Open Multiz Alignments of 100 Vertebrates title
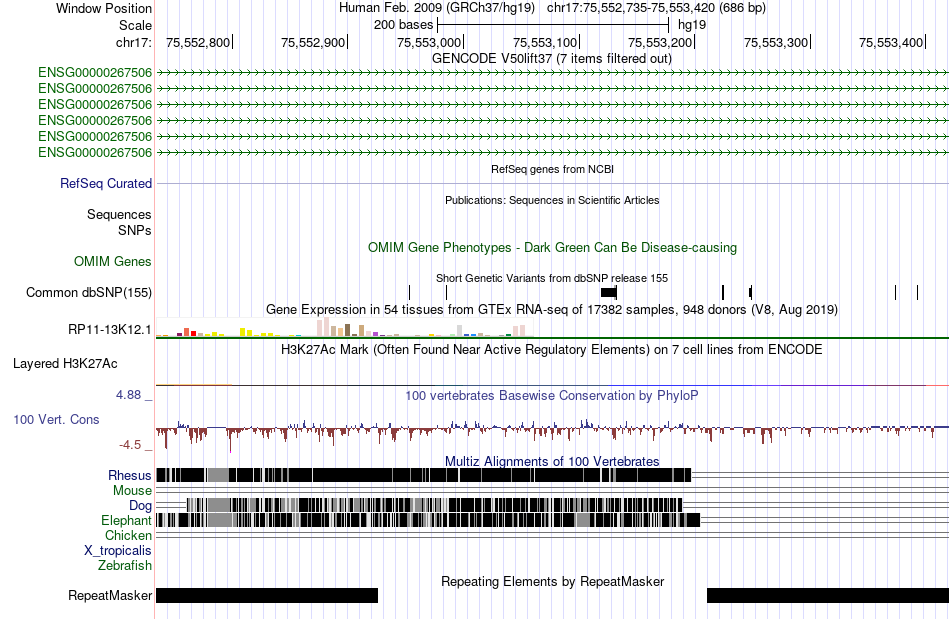The width and height of the screenshot is (950, 619). [552, 462]
